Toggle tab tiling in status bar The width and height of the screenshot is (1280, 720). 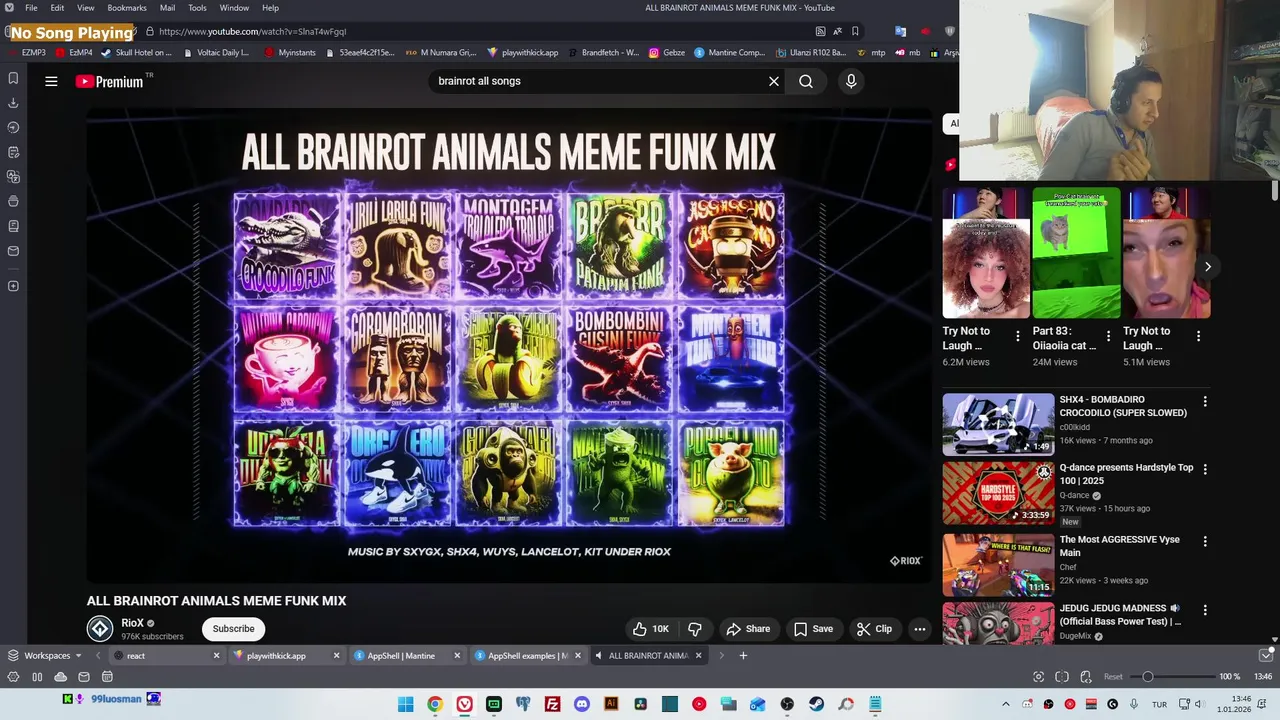[x=1062, y=677]
